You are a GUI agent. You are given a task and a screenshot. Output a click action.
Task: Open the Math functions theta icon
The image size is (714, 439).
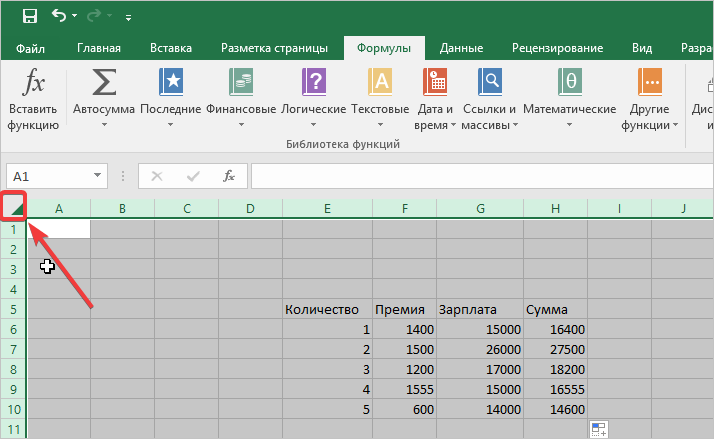[x=569, y=82]
